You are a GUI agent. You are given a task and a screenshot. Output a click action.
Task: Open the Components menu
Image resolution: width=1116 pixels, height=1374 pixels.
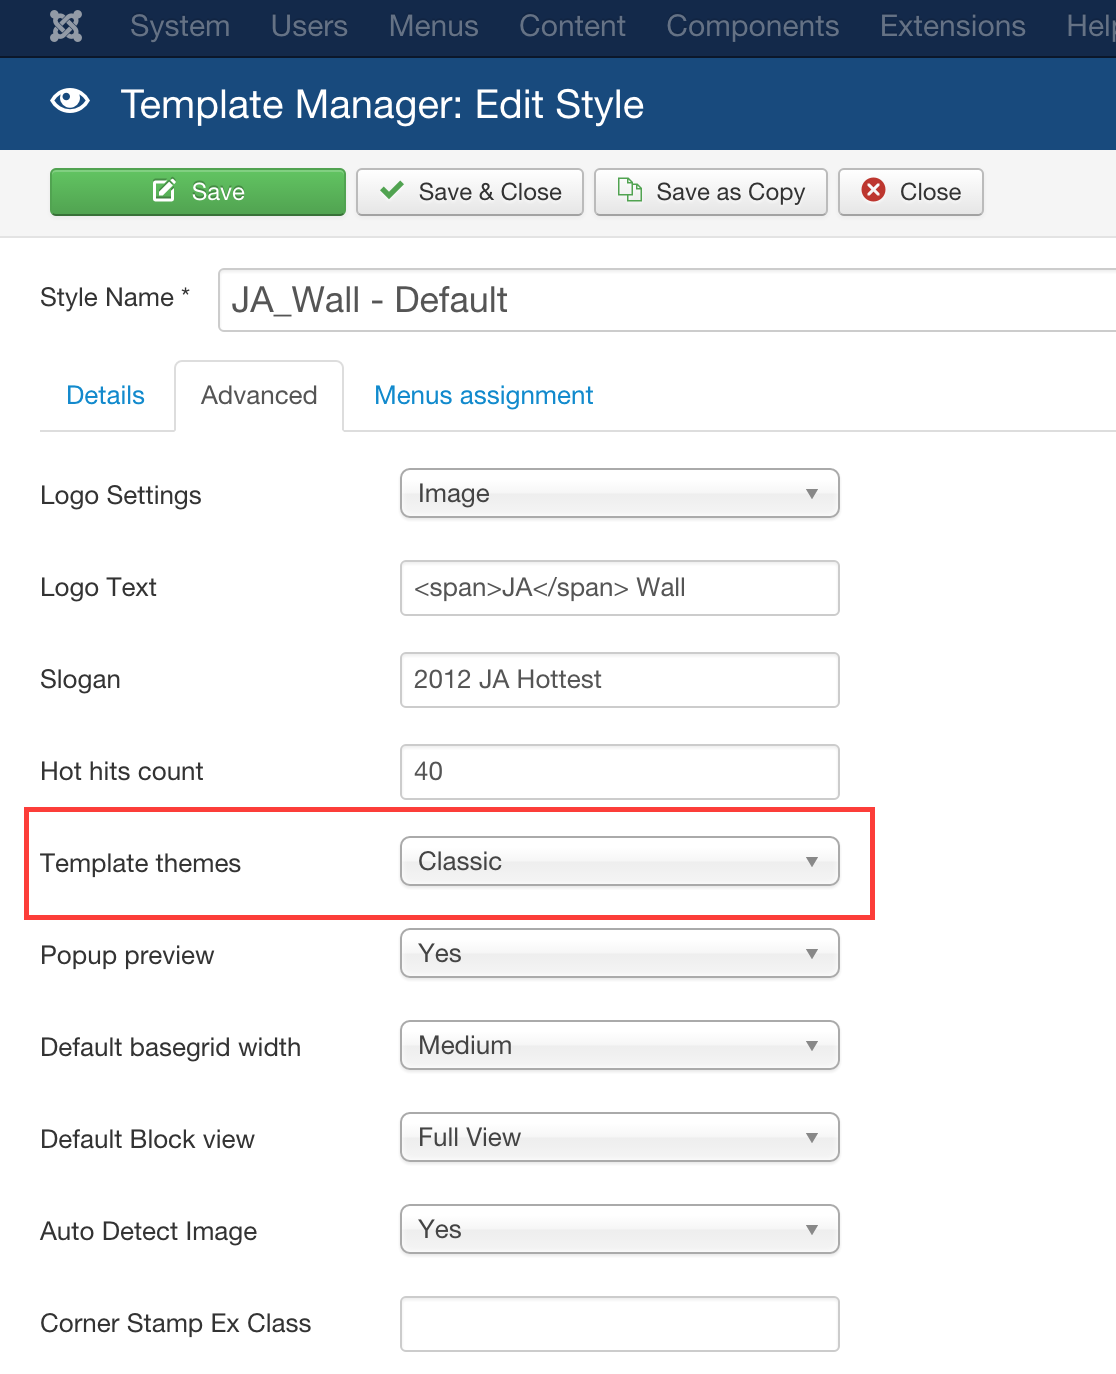[752, 26]
